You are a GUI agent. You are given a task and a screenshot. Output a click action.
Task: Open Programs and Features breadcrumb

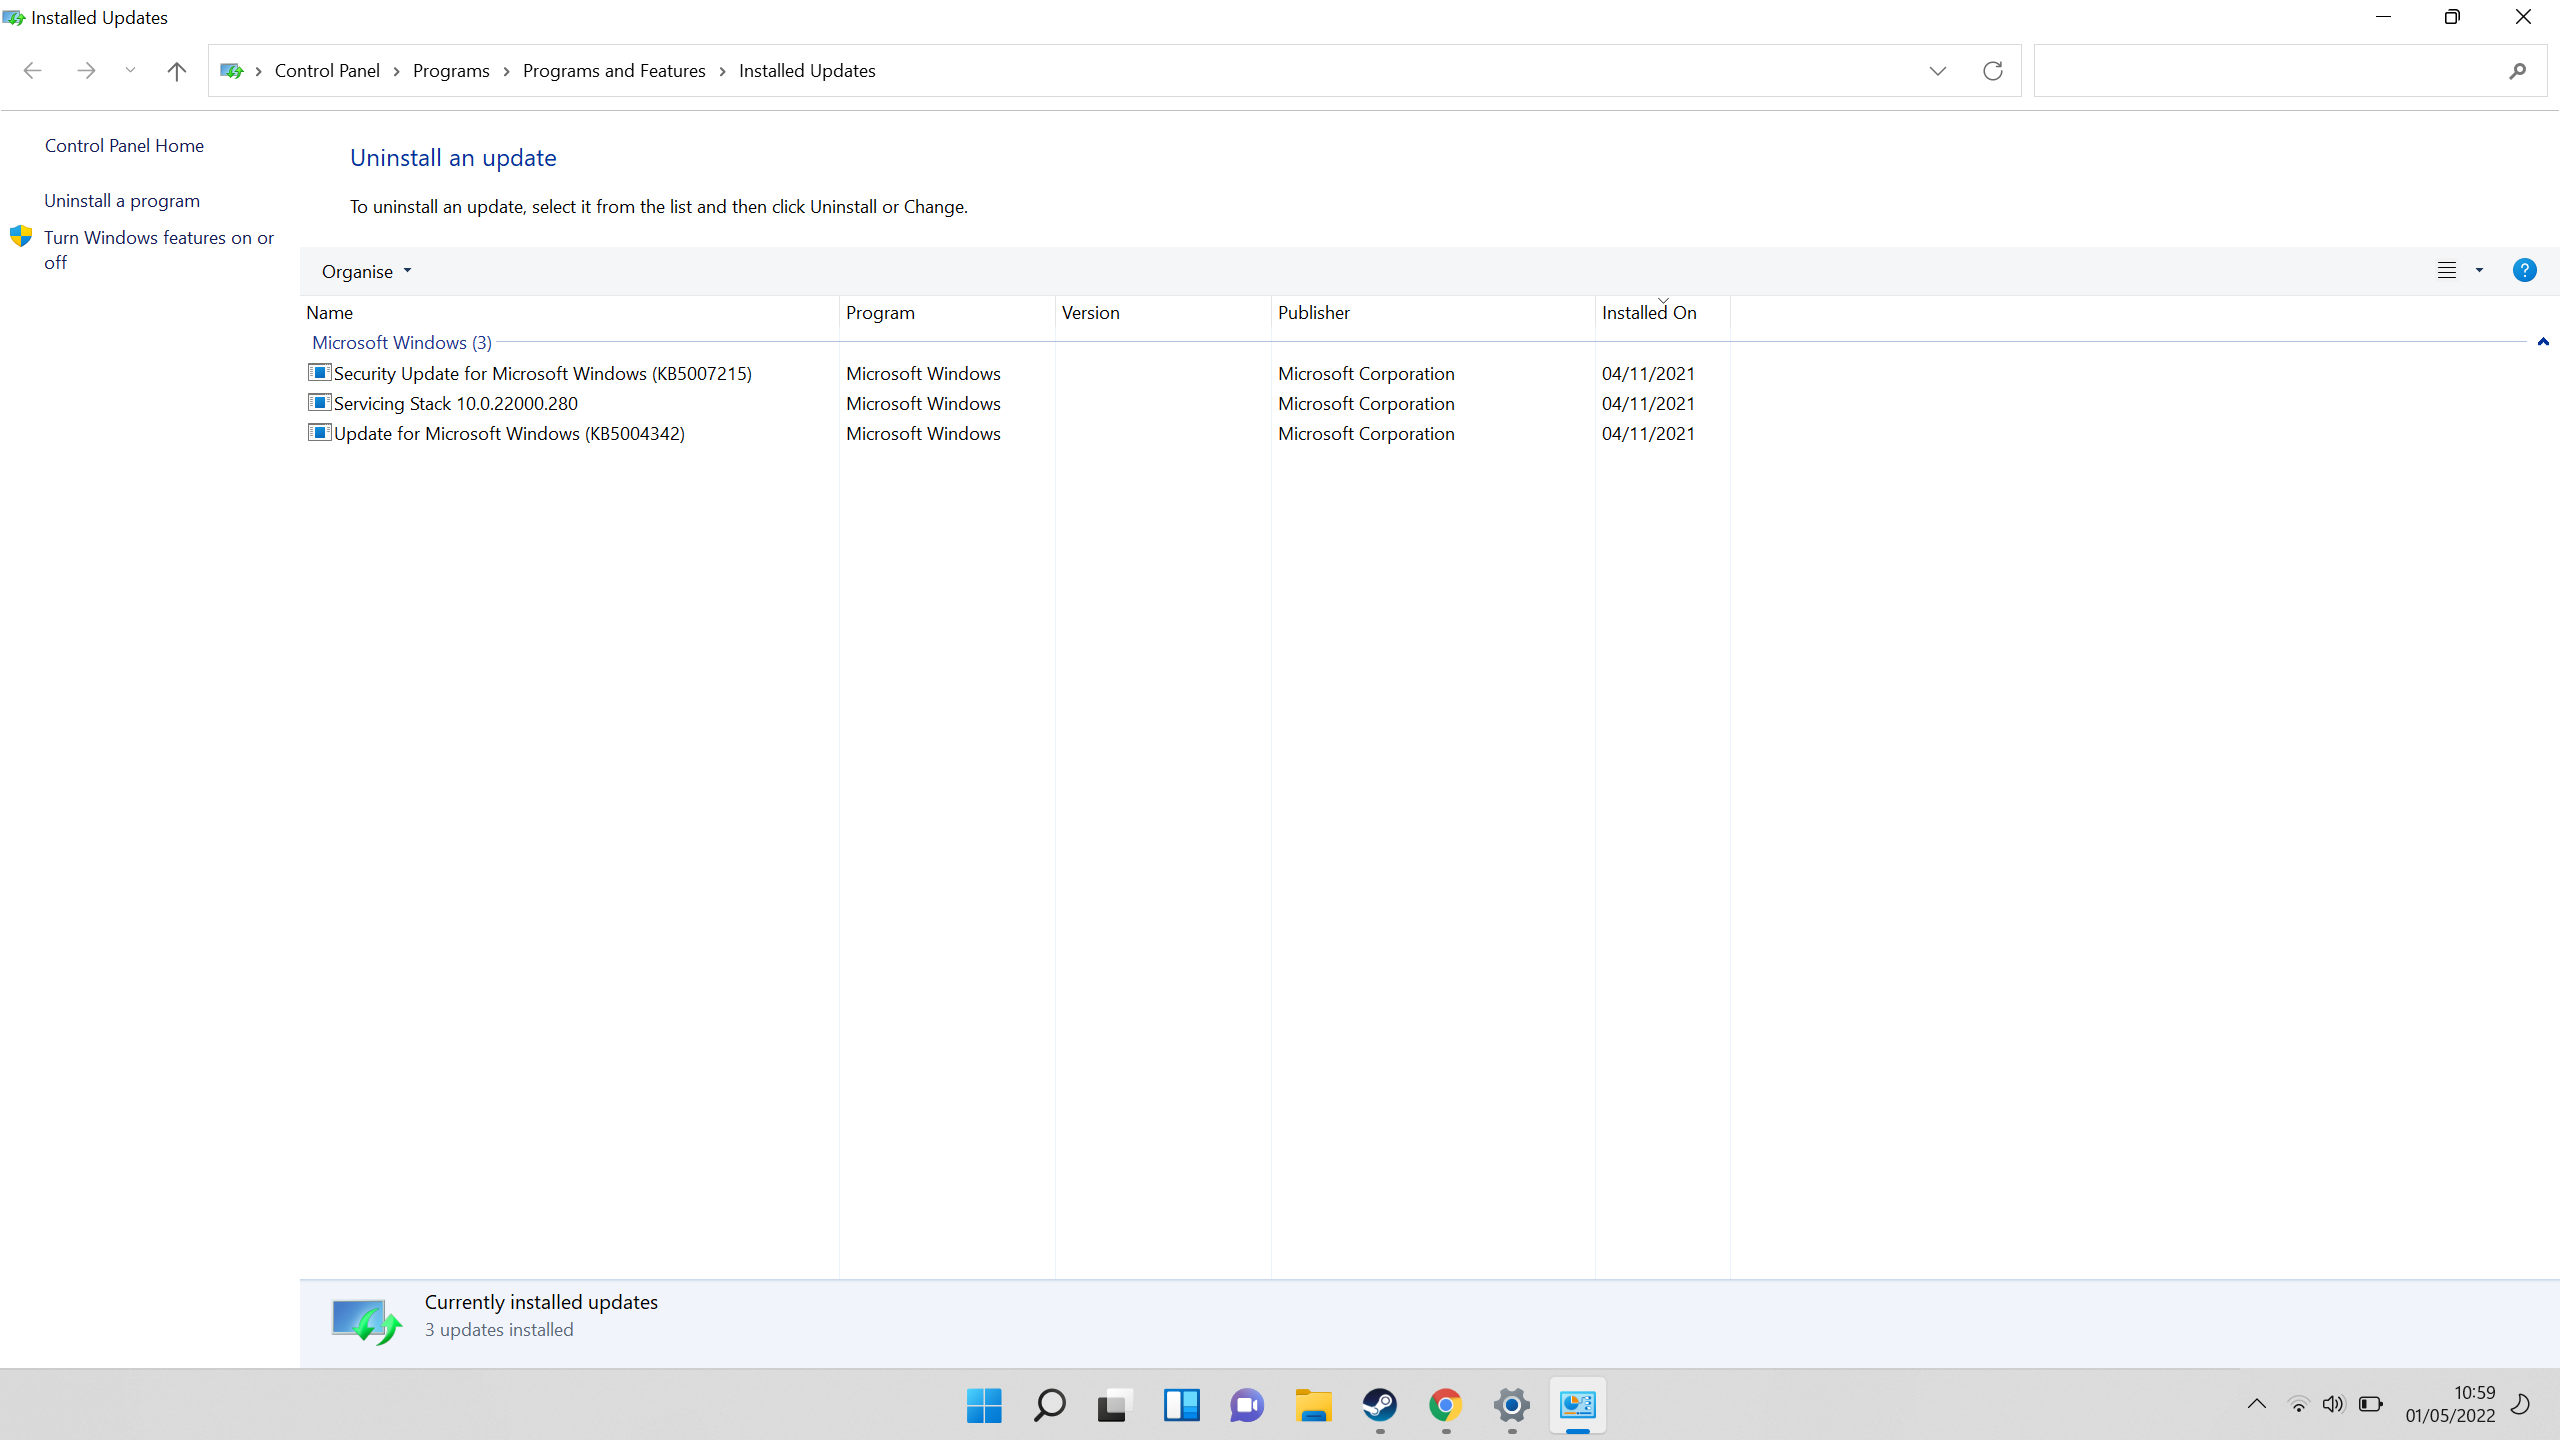614,71
